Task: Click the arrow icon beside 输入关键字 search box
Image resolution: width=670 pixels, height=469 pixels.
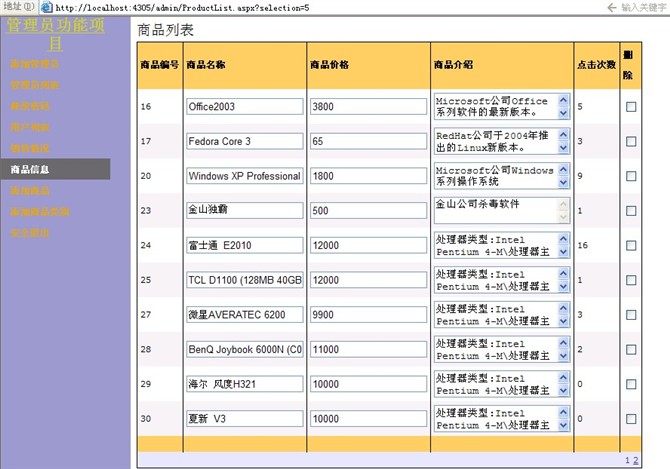Action: (x=612, y=7)
